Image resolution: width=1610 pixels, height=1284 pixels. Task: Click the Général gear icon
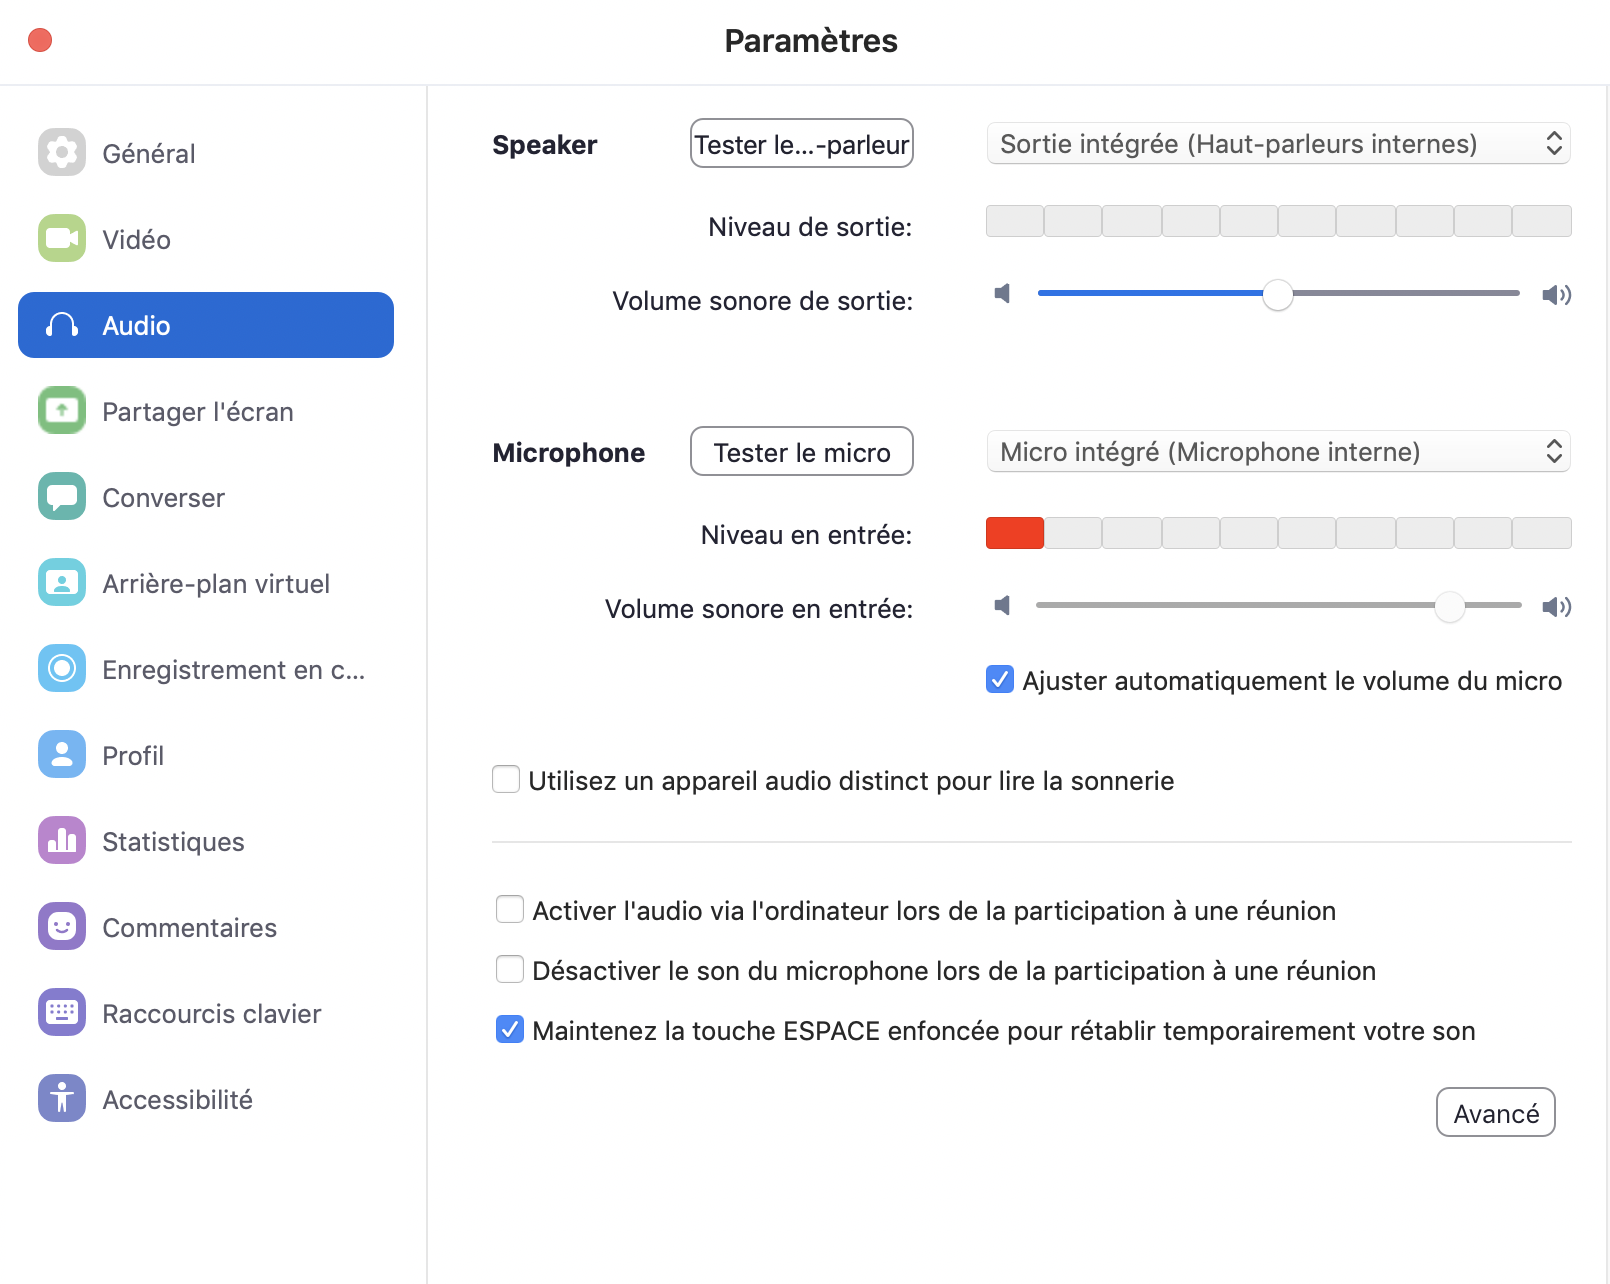62,153
